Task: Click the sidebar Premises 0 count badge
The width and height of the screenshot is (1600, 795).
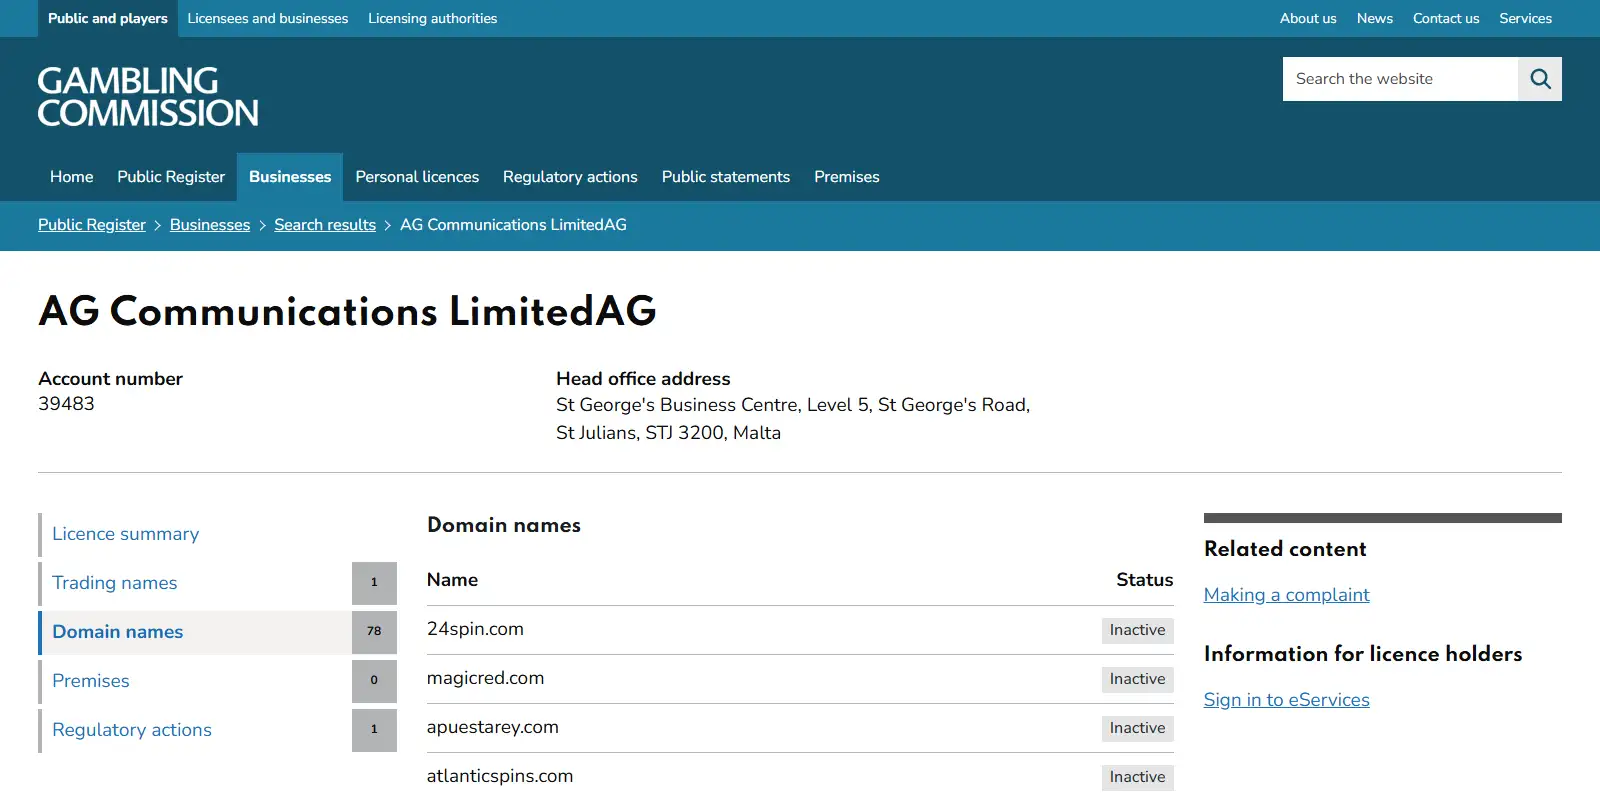Action: coord(374,681)
